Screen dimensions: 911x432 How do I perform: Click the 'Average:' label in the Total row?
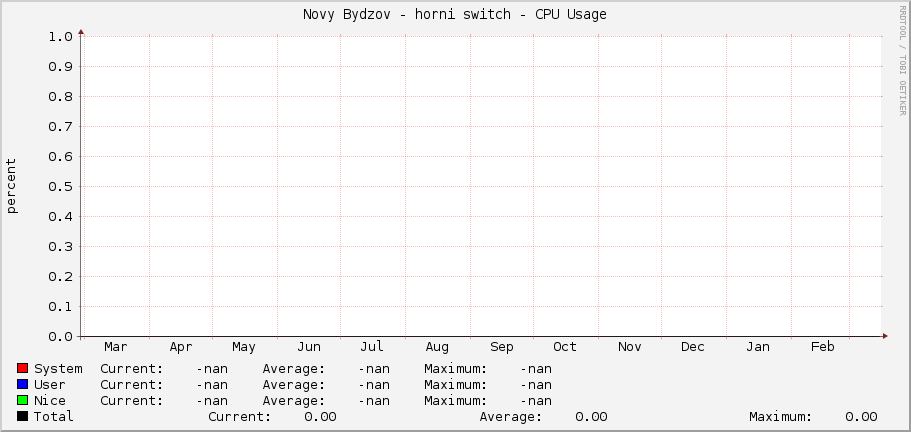point(511,416)
